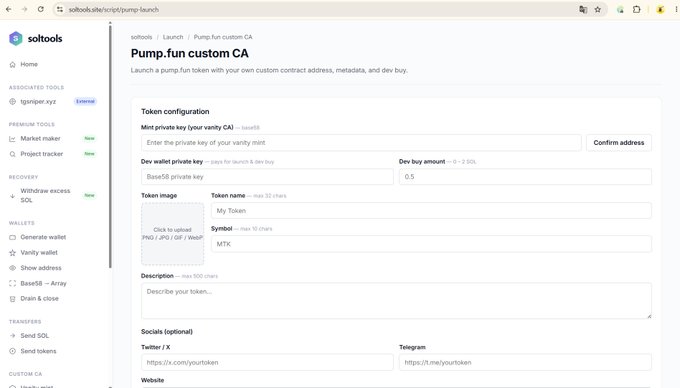Viewport: 680px width, 388px height.
Task: Focus the Dev wallet private key field
Action: tap(267, 177)
